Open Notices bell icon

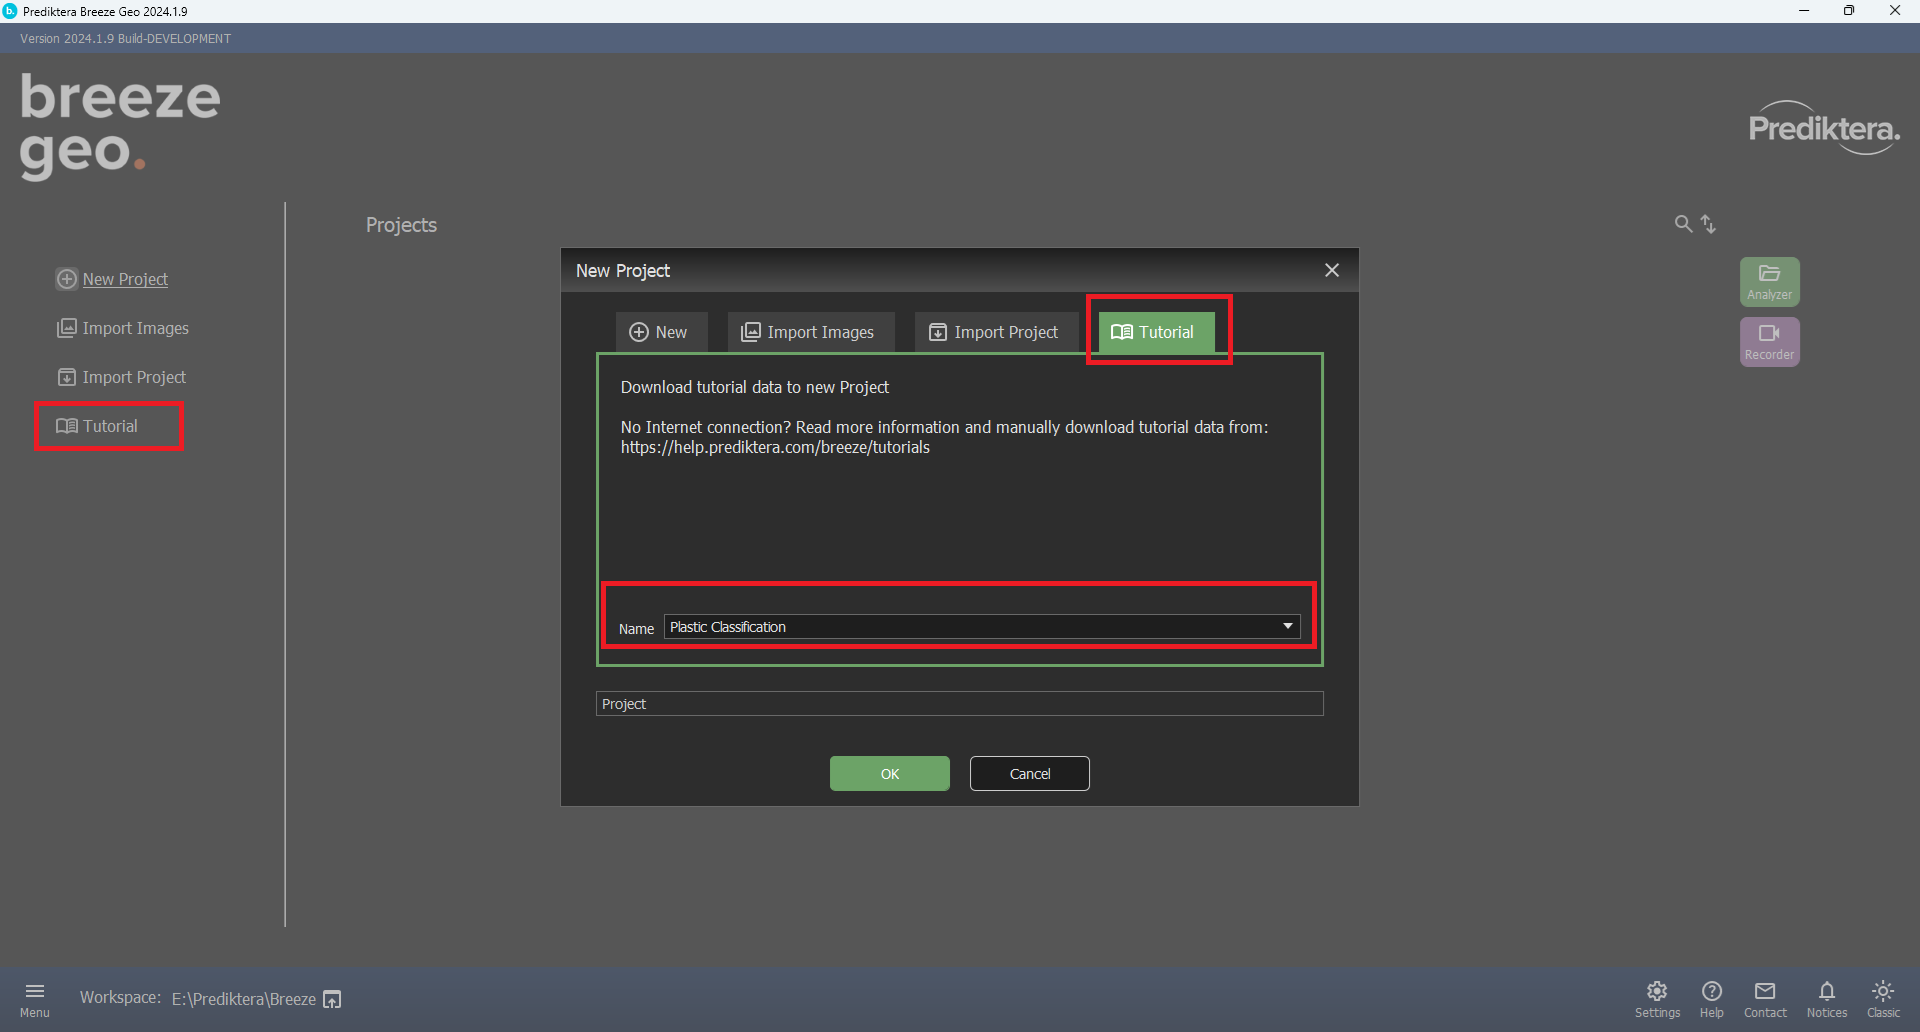tap(1826, 998)
